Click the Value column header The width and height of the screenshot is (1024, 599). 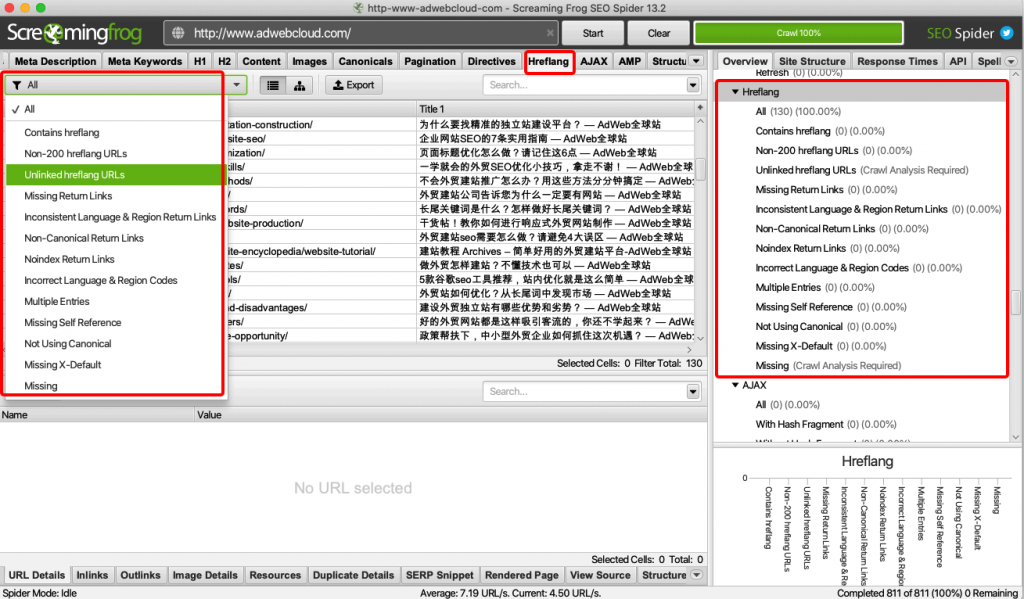(x=451, y=415)
